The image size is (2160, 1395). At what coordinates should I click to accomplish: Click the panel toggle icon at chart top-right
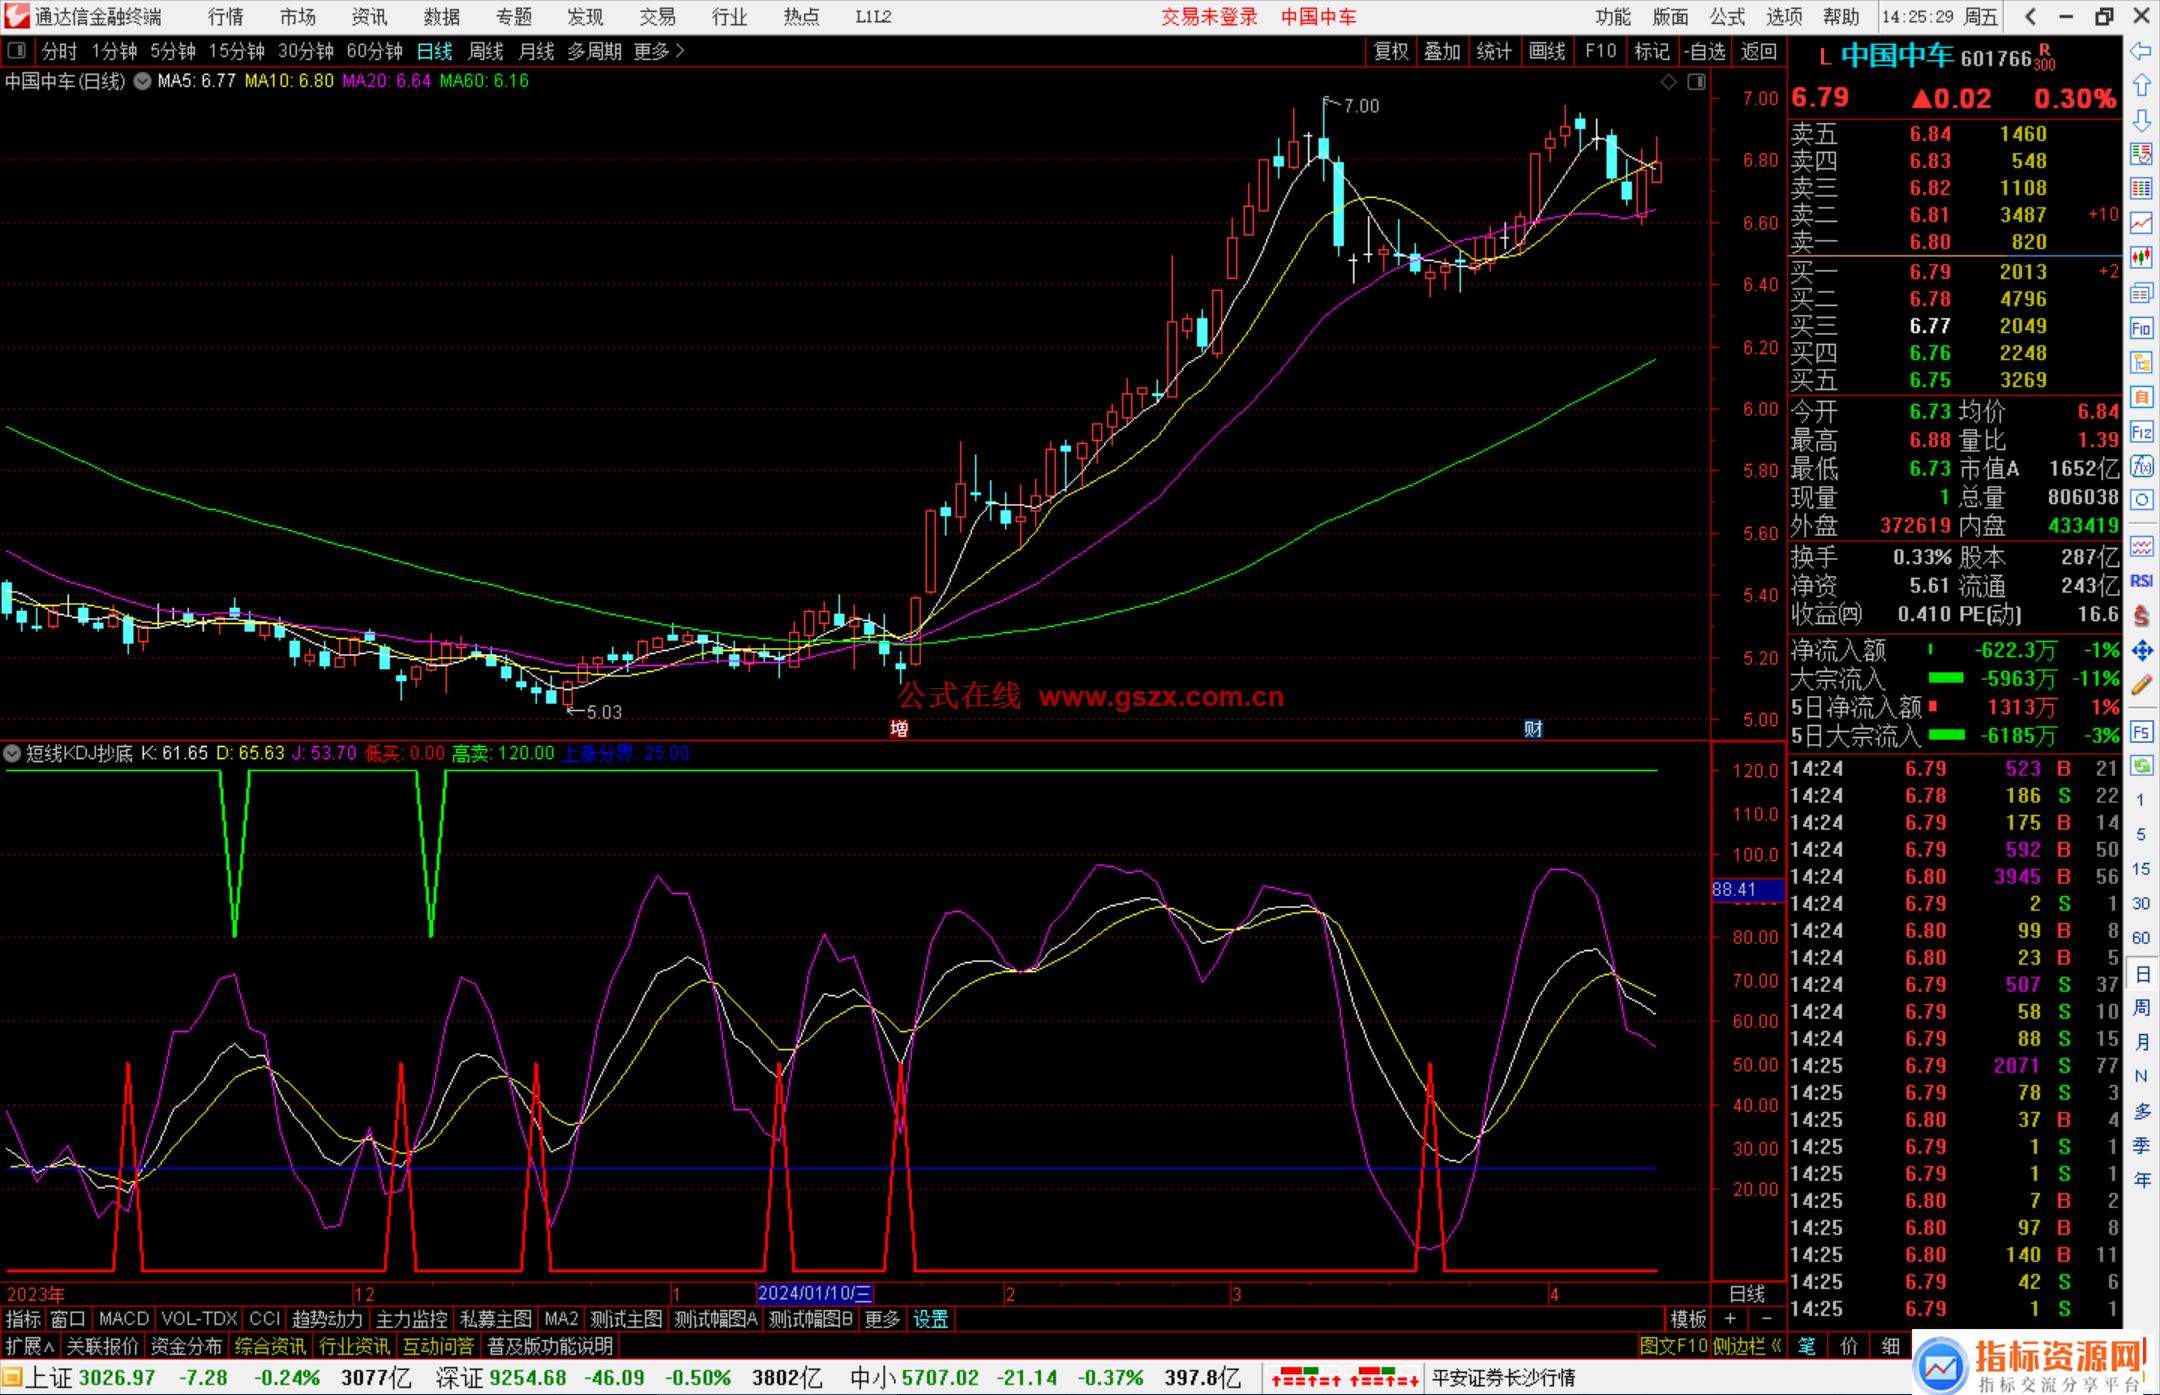point(1696,82)
